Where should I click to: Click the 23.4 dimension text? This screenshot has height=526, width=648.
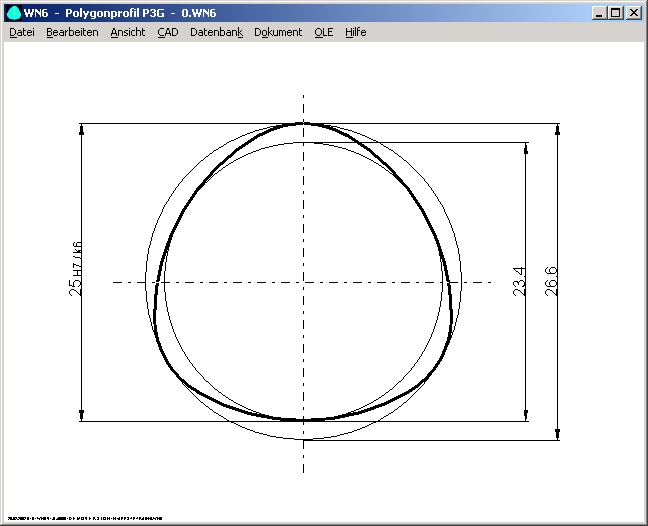(518, 281)
